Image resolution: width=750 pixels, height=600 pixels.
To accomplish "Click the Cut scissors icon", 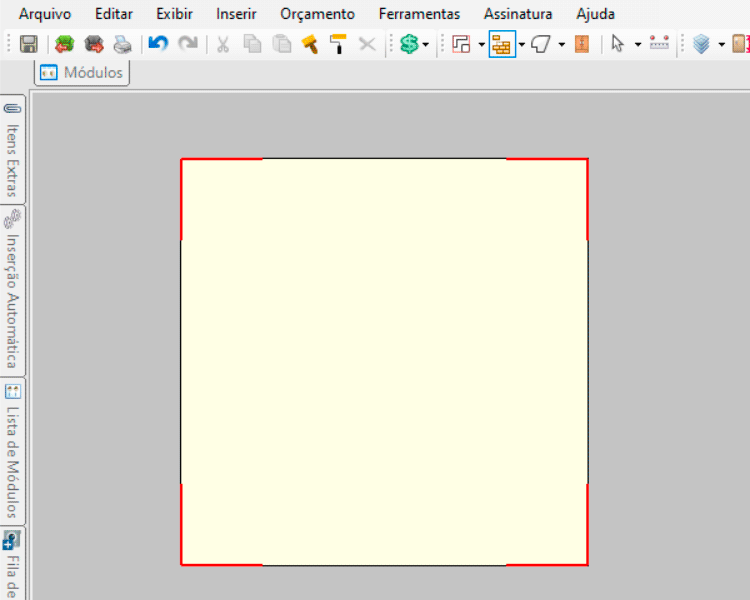I will click(x=223, y=44).
